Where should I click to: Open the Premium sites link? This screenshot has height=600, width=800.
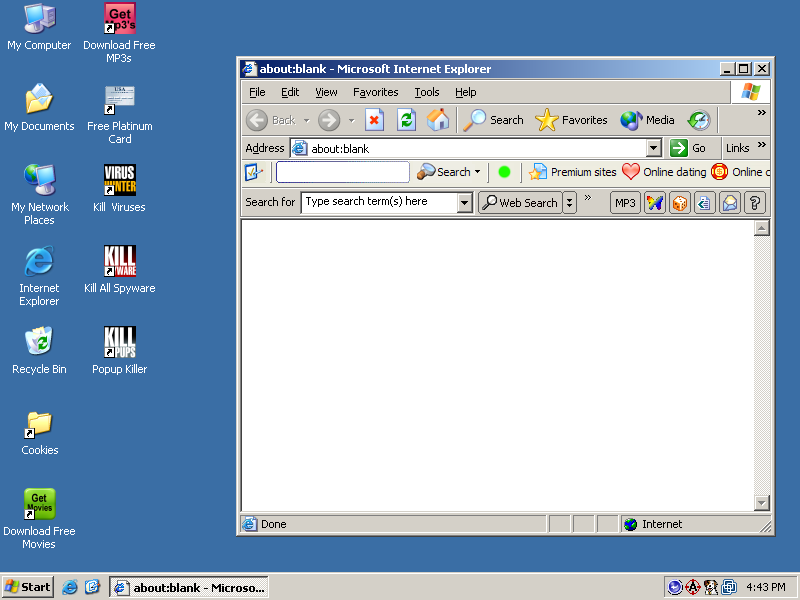pos(572,172)
